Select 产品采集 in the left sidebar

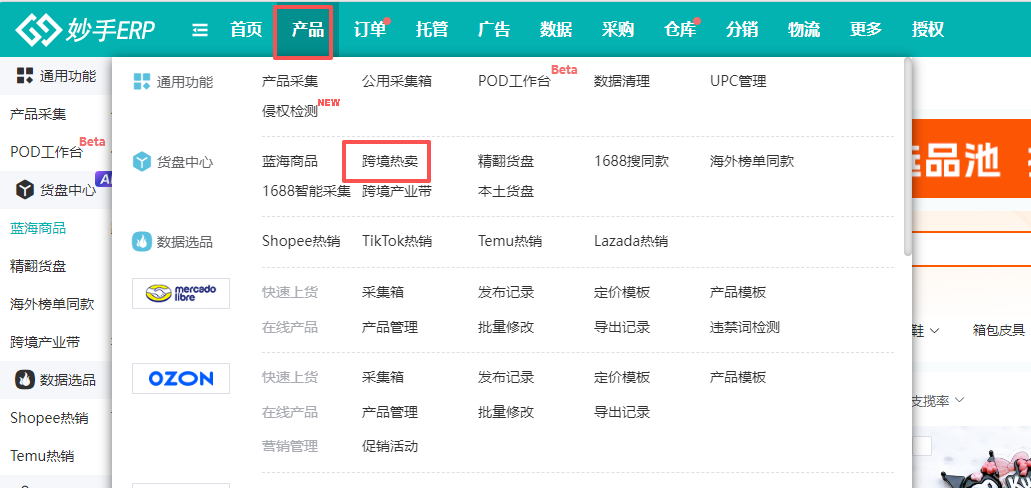pyautogui.click(x=38, y=114)
